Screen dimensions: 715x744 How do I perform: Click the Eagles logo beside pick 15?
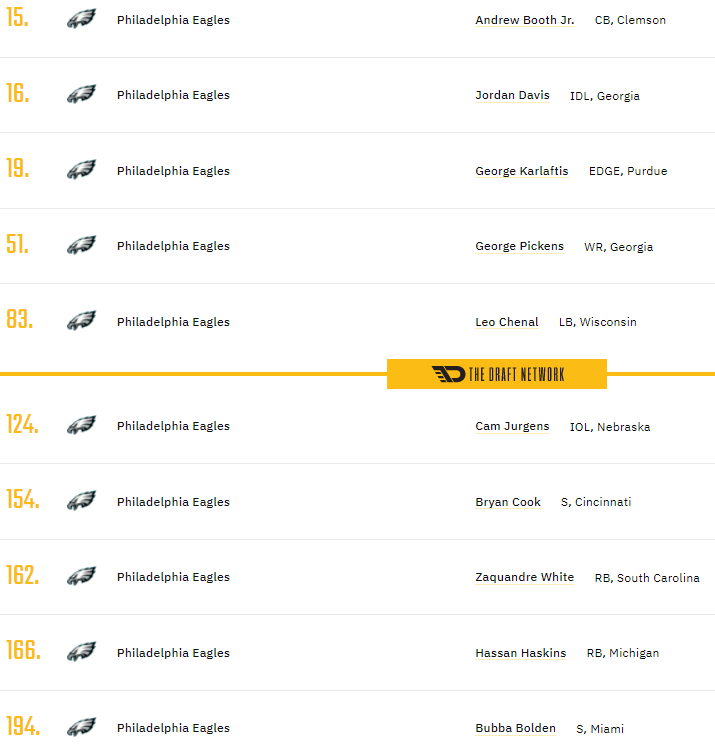(81, 19)
